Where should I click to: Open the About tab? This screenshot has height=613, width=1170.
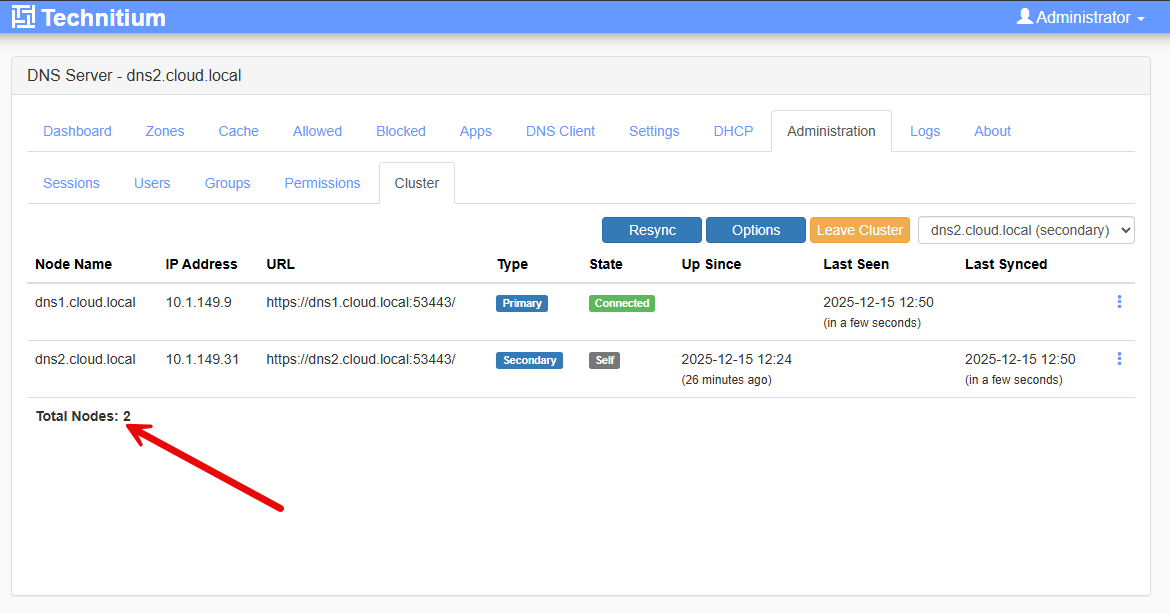pyautogui.click(x=992, y=131)
